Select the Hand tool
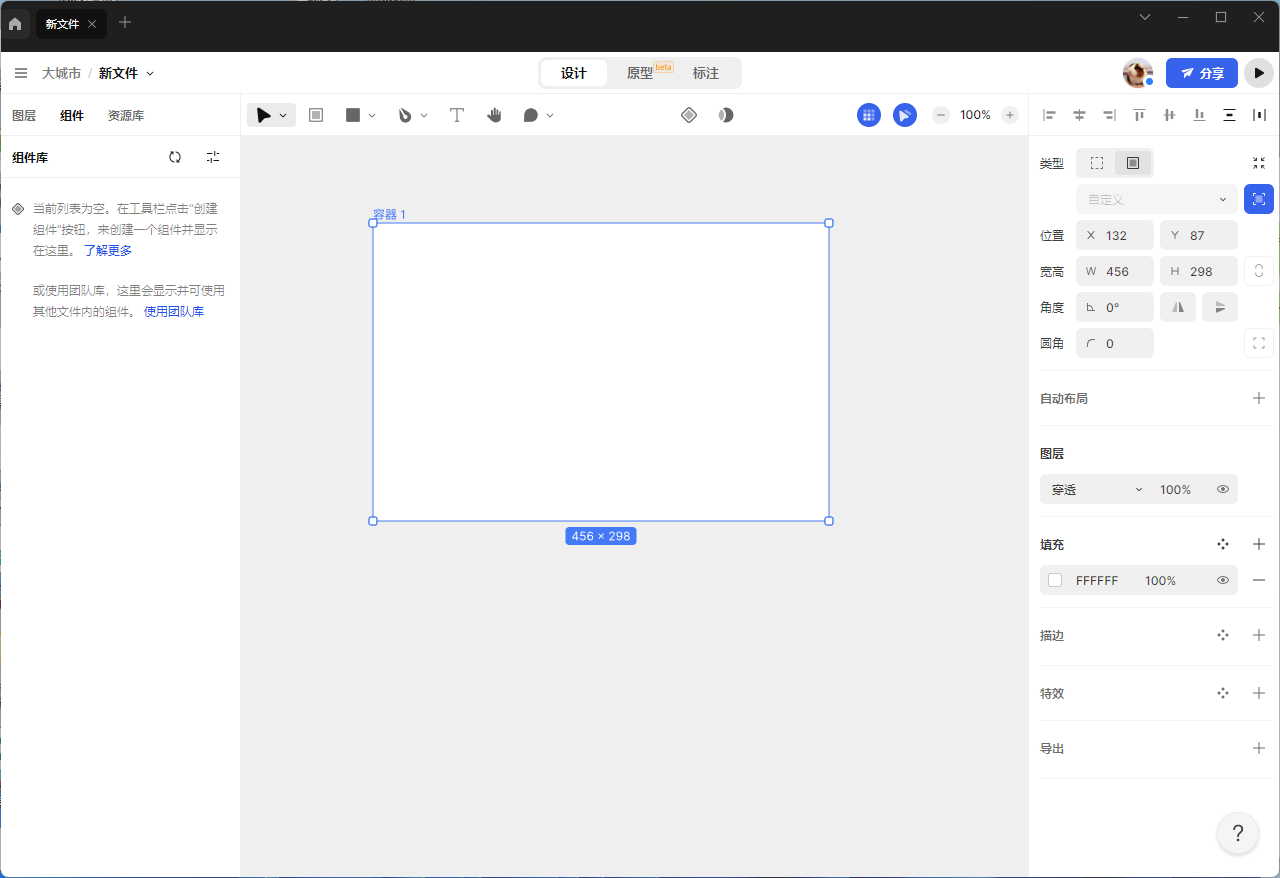Screen dimensions: 1280x878 pos(494,115)
